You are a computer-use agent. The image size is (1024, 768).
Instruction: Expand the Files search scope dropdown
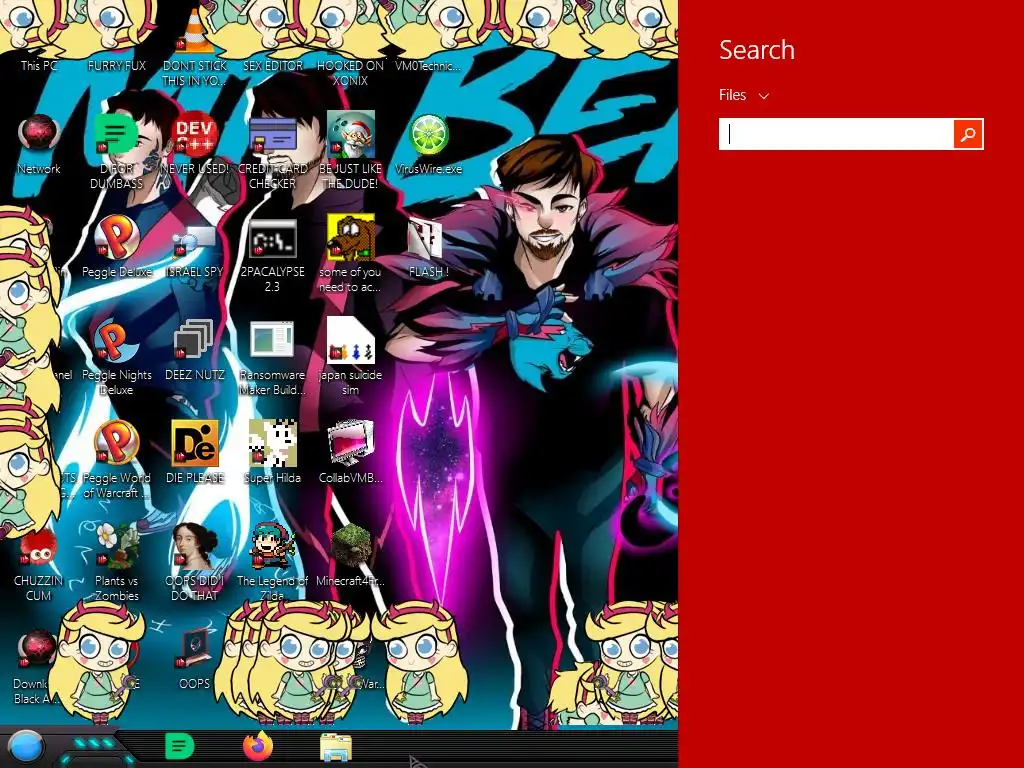[x=744, y=95]
